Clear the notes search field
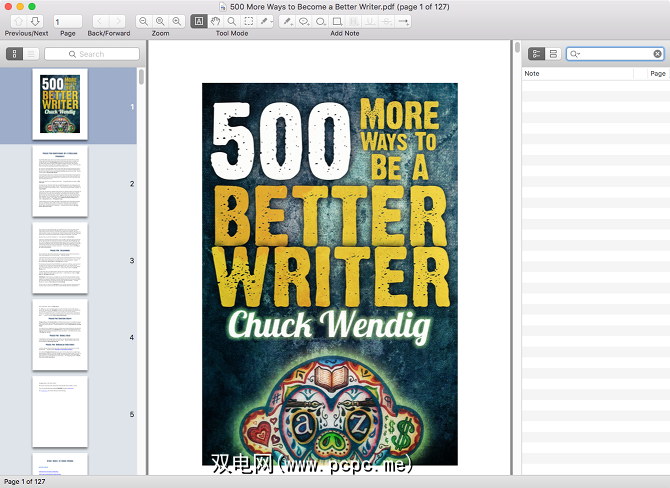Viewport: 670px width, 488px height. pyautogui.click(x=657, y=54)
